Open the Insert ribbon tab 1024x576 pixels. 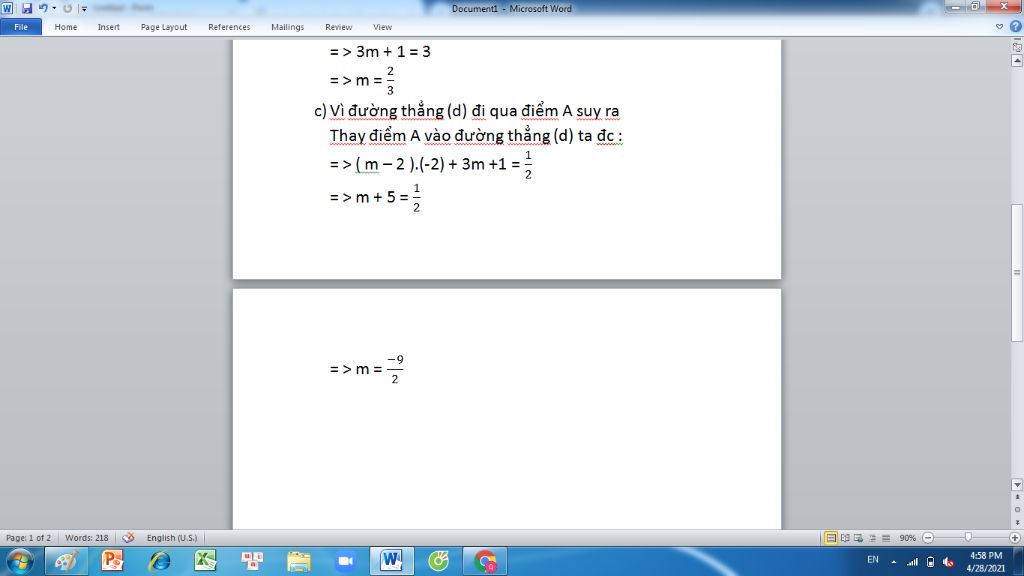(108, 27)
